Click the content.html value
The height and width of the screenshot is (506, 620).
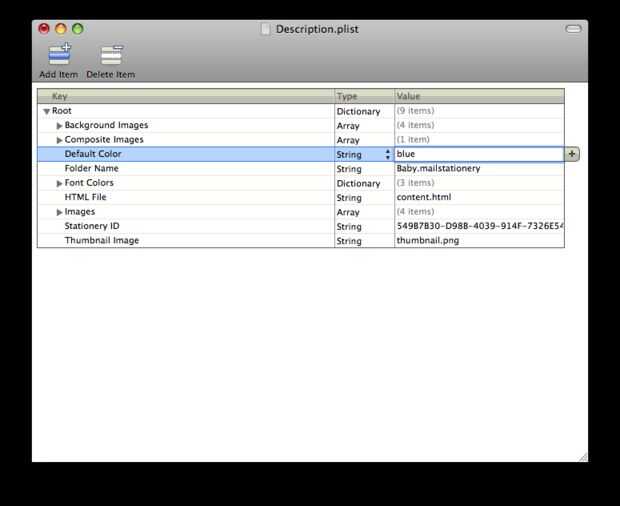tap(423, 197)
